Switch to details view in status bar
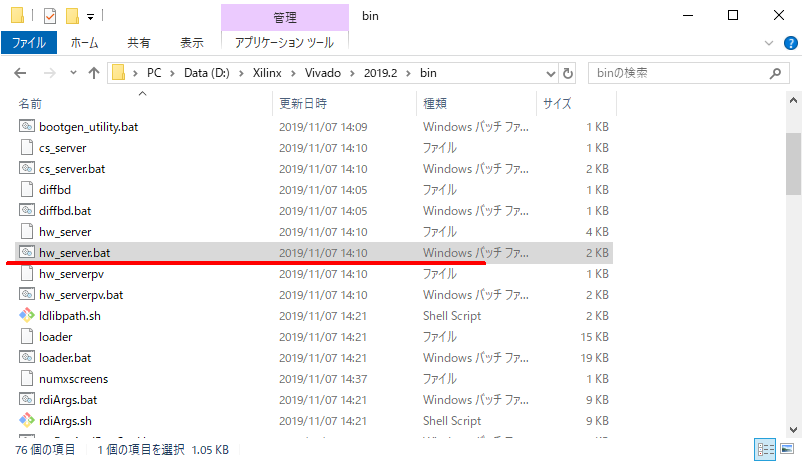The height and width of the screenshot is (462, 803). 766,450
